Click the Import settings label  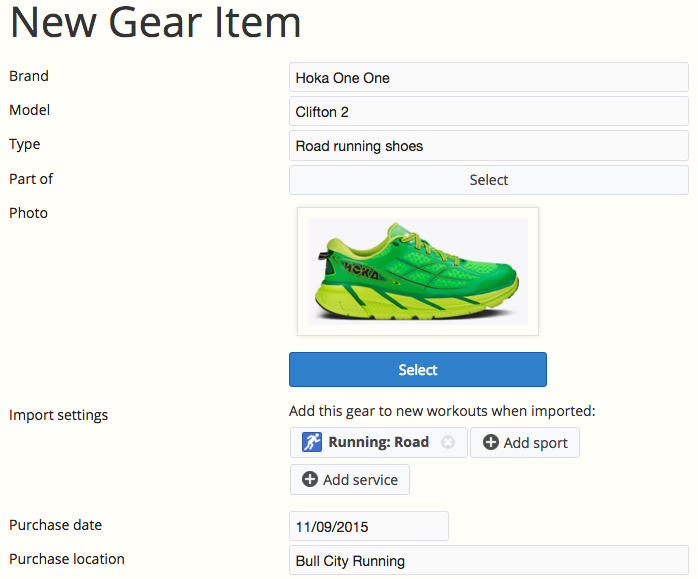(58, 415)
